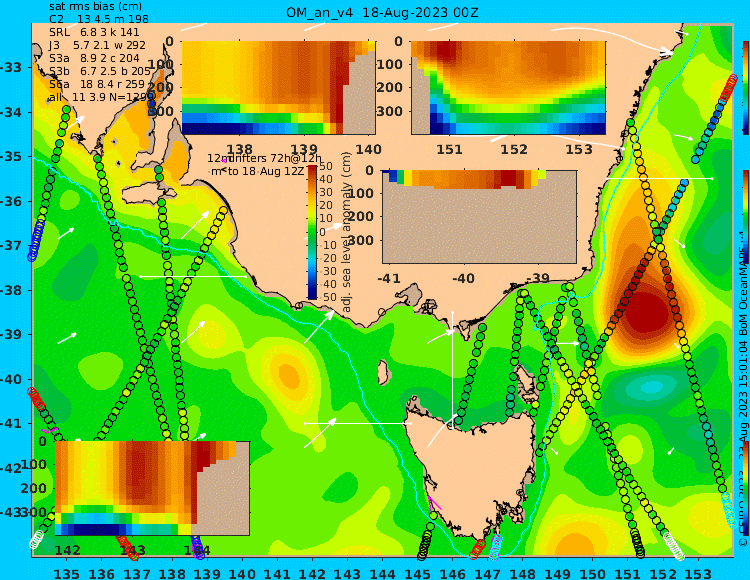Viewport: 750px width, 580px height.
Task: Click the dark red warm eddy east of the coast
Action: tap(646, 313)
